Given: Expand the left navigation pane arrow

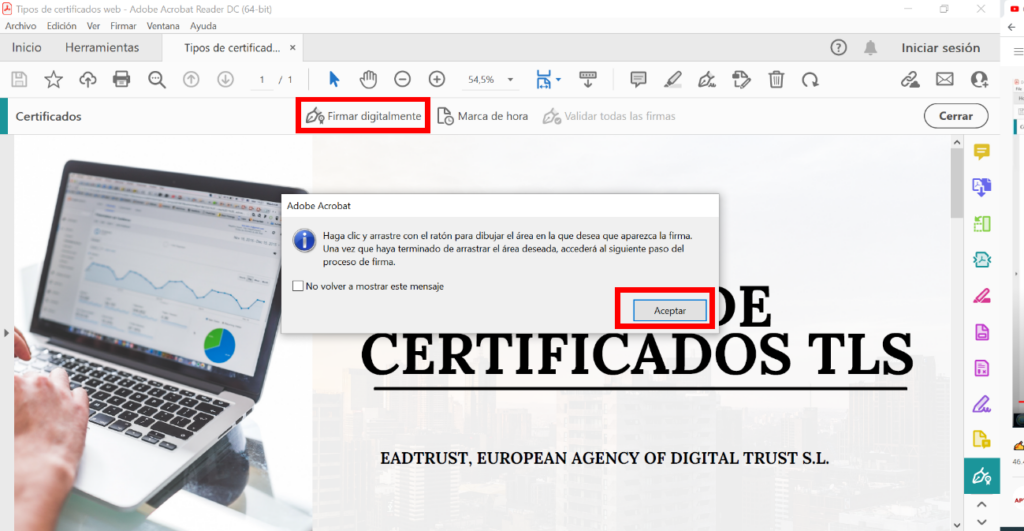Looking at the screenshot, I should point(6,333).
